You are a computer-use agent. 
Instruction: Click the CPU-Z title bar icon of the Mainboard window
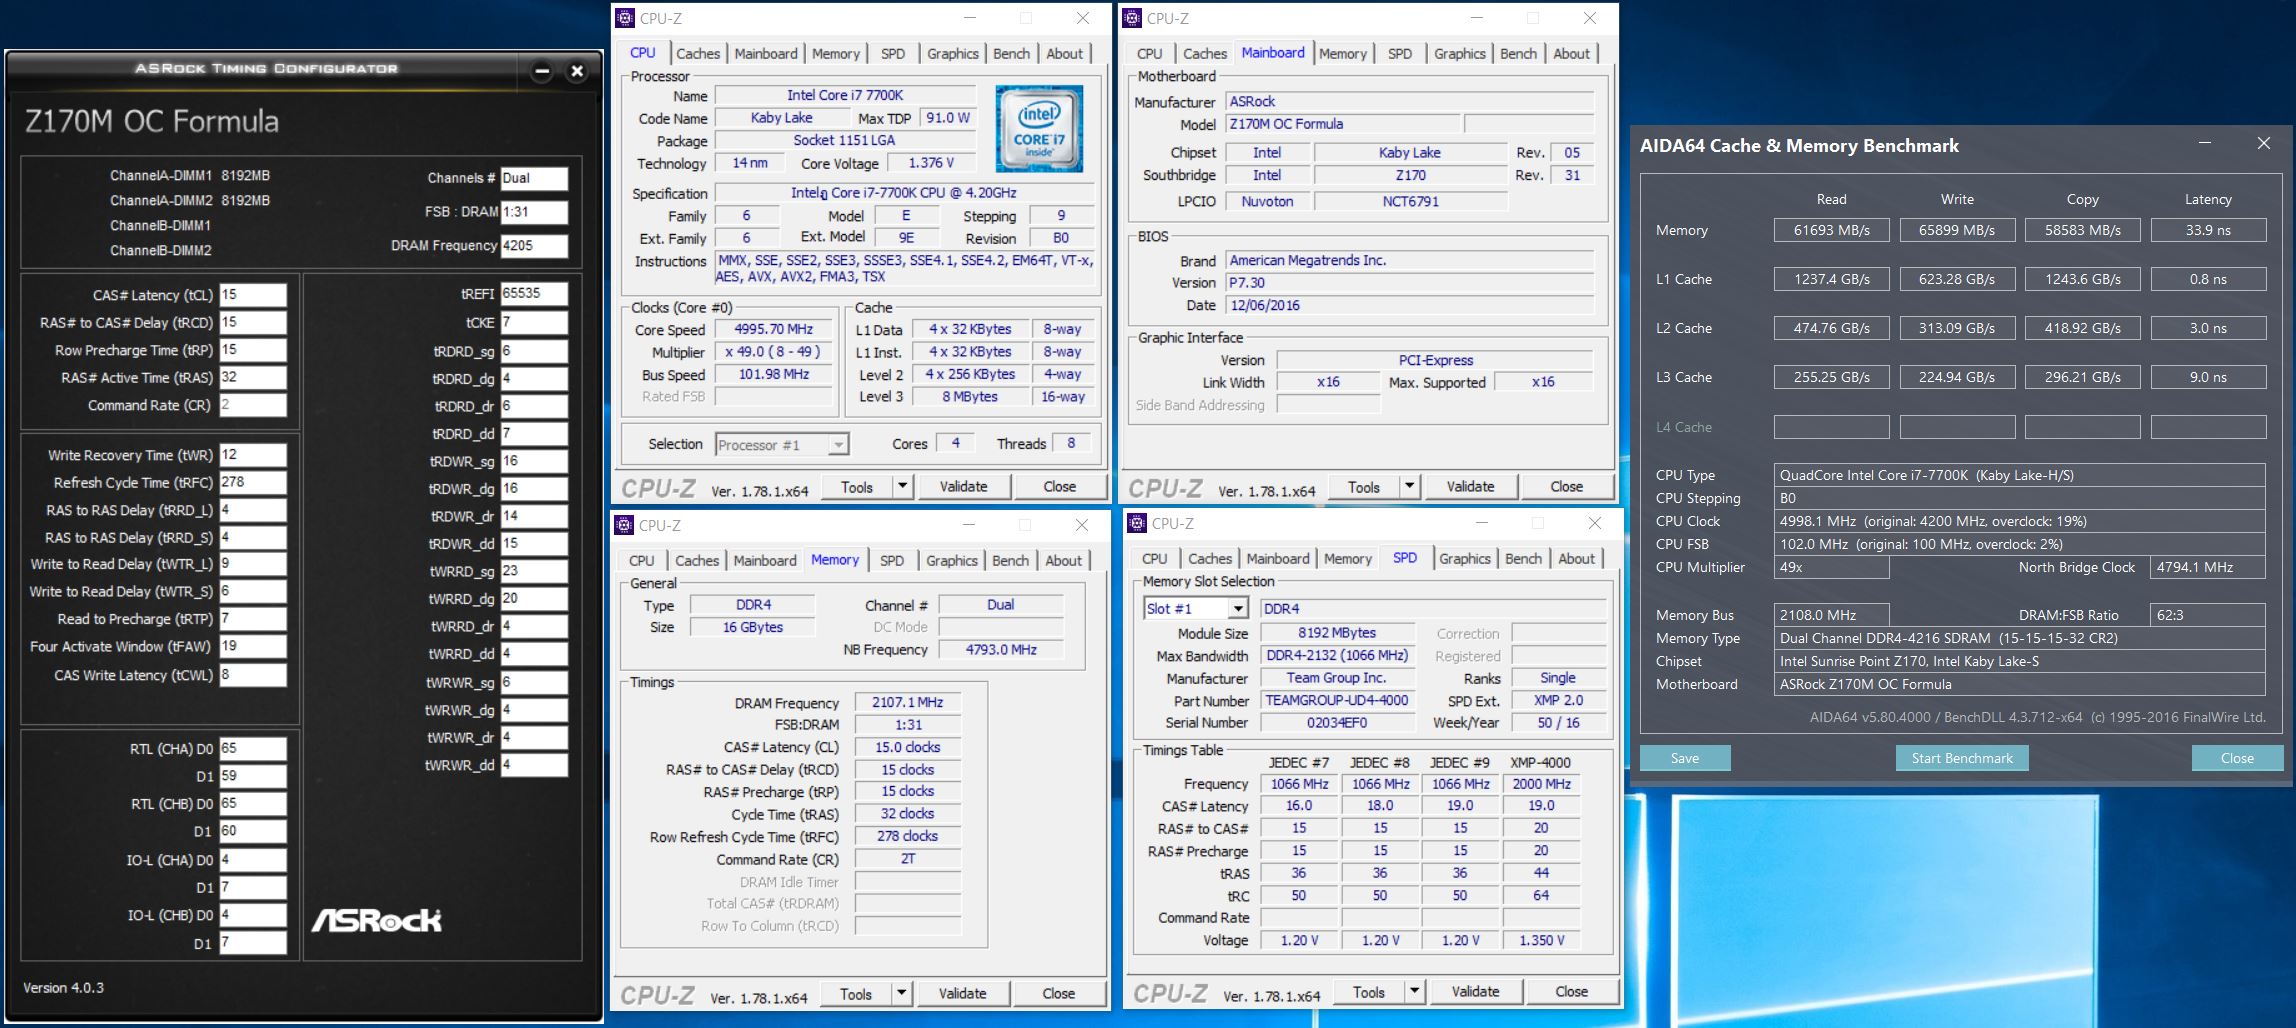pyautogui.click(x=1132, y=18)
